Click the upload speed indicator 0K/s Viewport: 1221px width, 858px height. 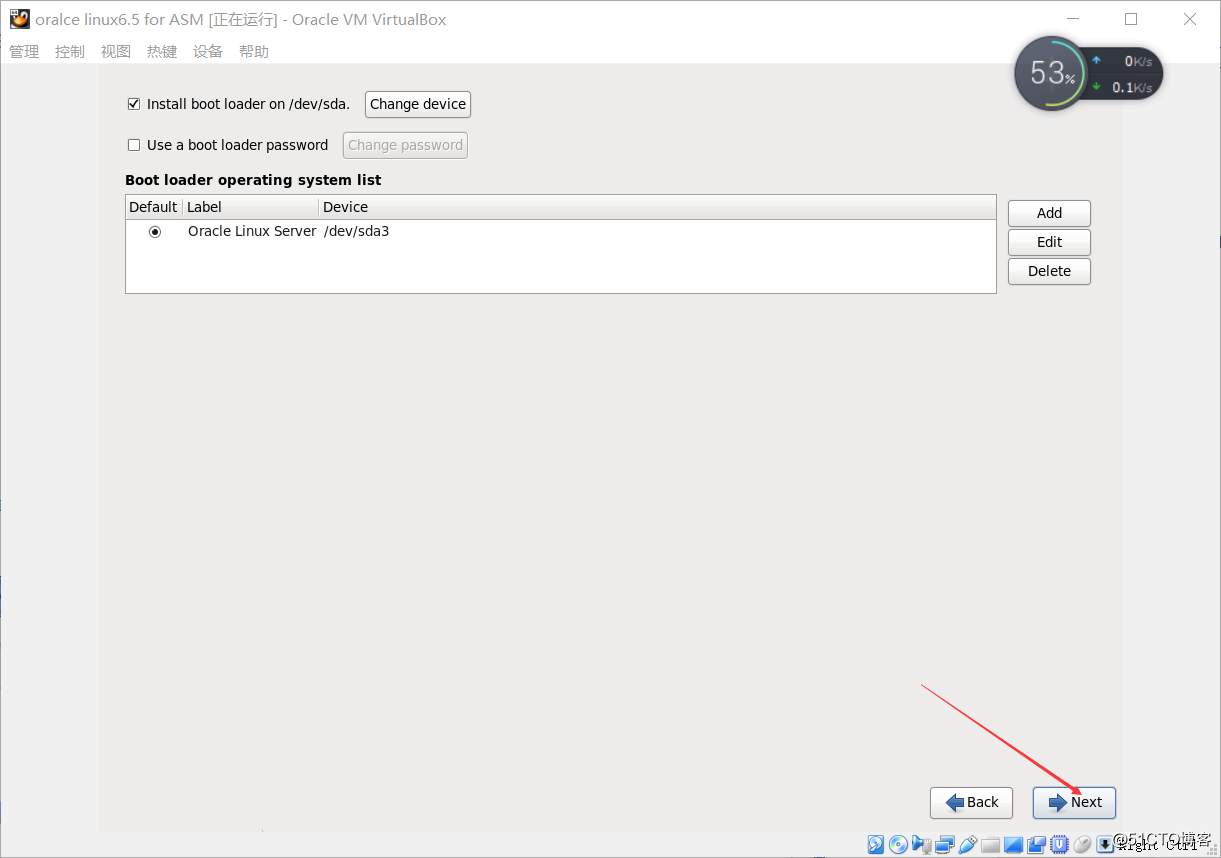point(1123,61)
